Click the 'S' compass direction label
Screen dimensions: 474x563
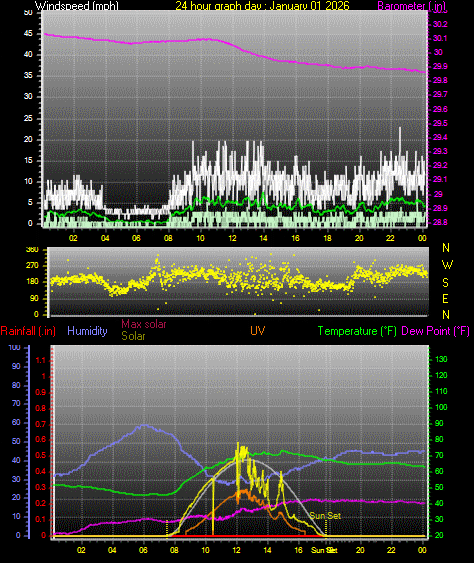[x=445, y=283]
